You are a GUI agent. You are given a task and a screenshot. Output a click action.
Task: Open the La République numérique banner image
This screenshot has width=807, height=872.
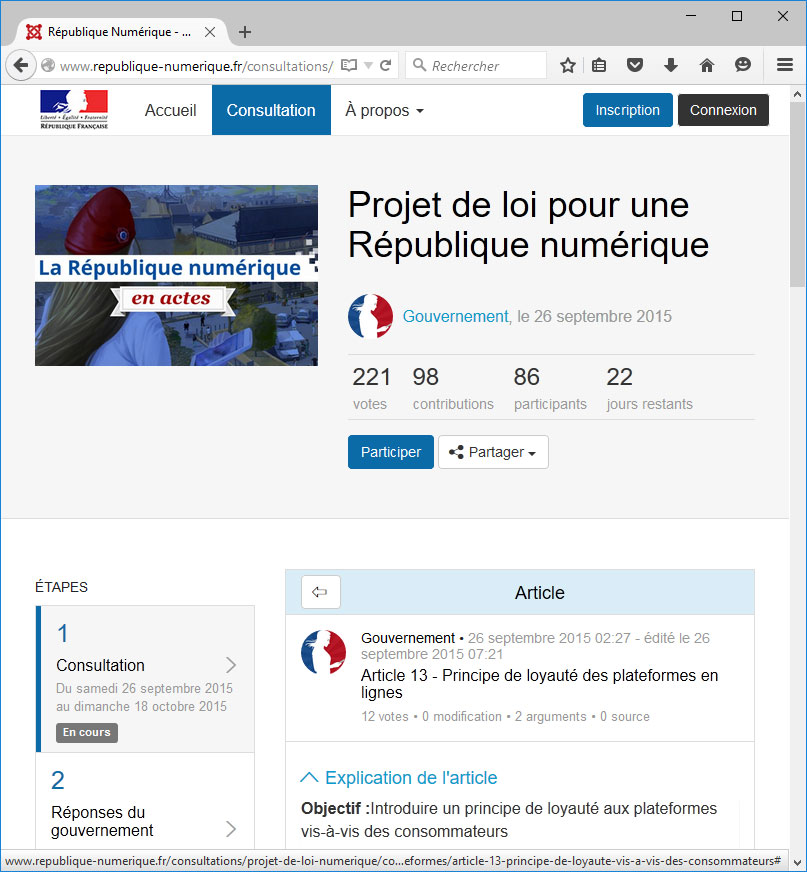tap(176, 275)
